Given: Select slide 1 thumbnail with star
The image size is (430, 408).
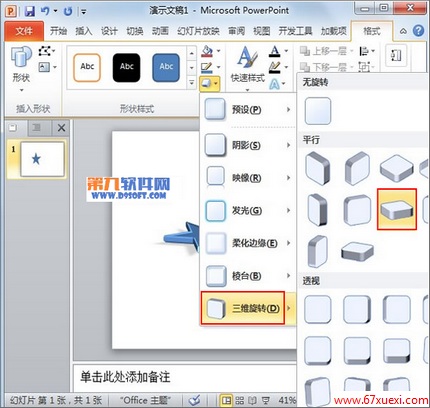Looking at the screenshot, I should tap(42, 159).
